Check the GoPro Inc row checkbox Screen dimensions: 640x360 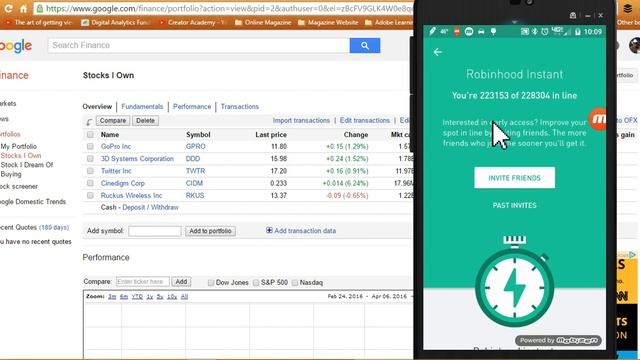[x=90, y=146]
